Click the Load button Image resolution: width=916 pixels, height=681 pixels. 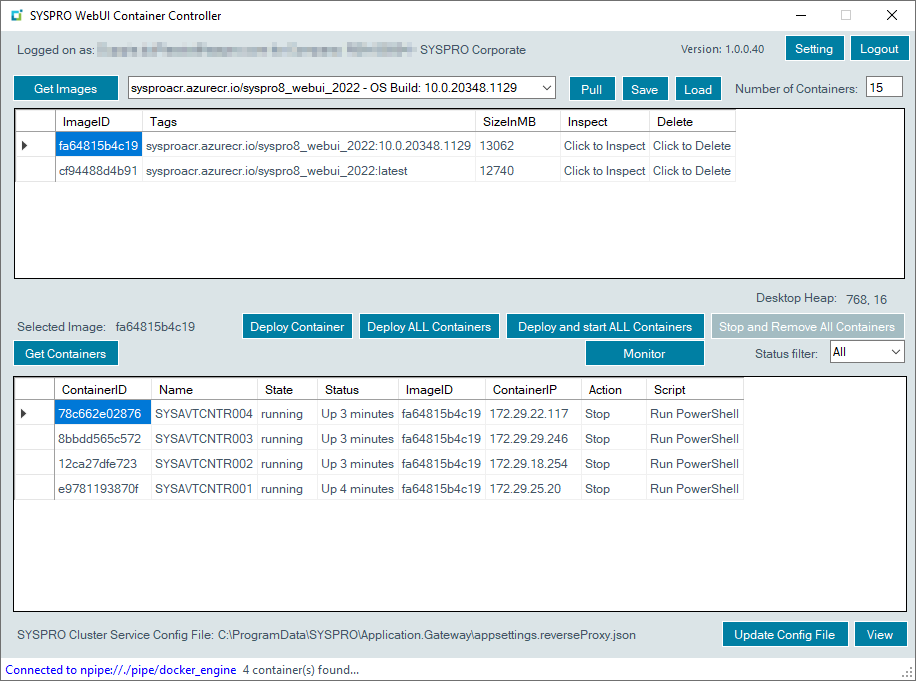click(698, 89)
